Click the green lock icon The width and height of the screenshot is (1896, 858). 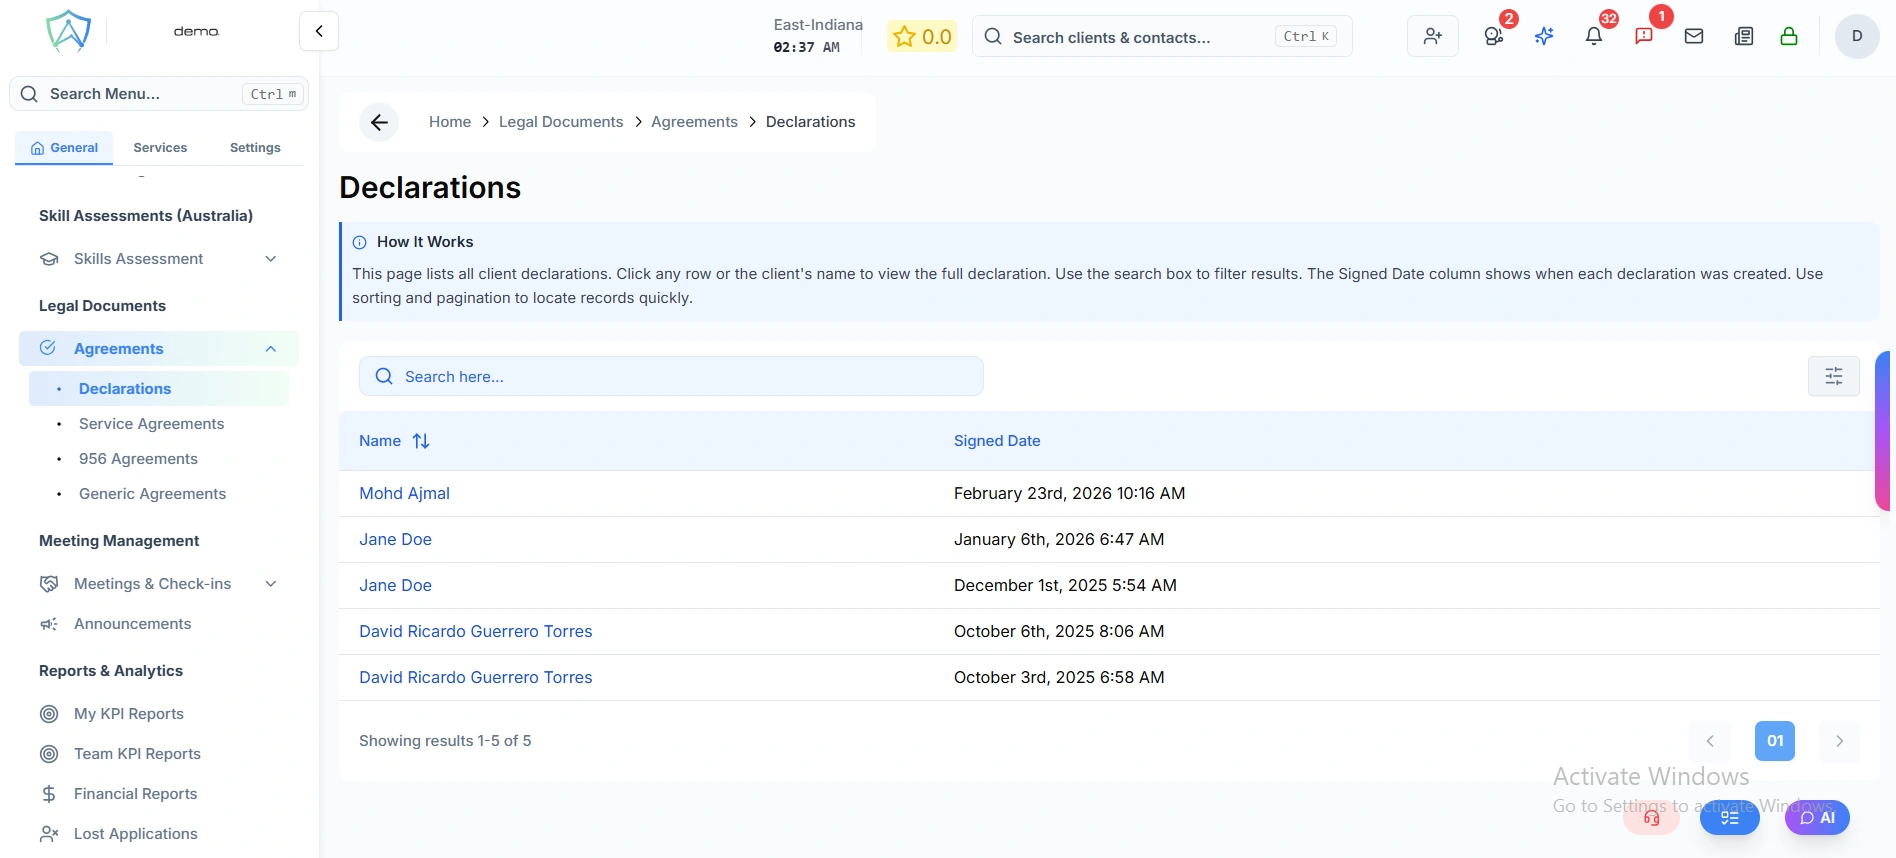1788,37
